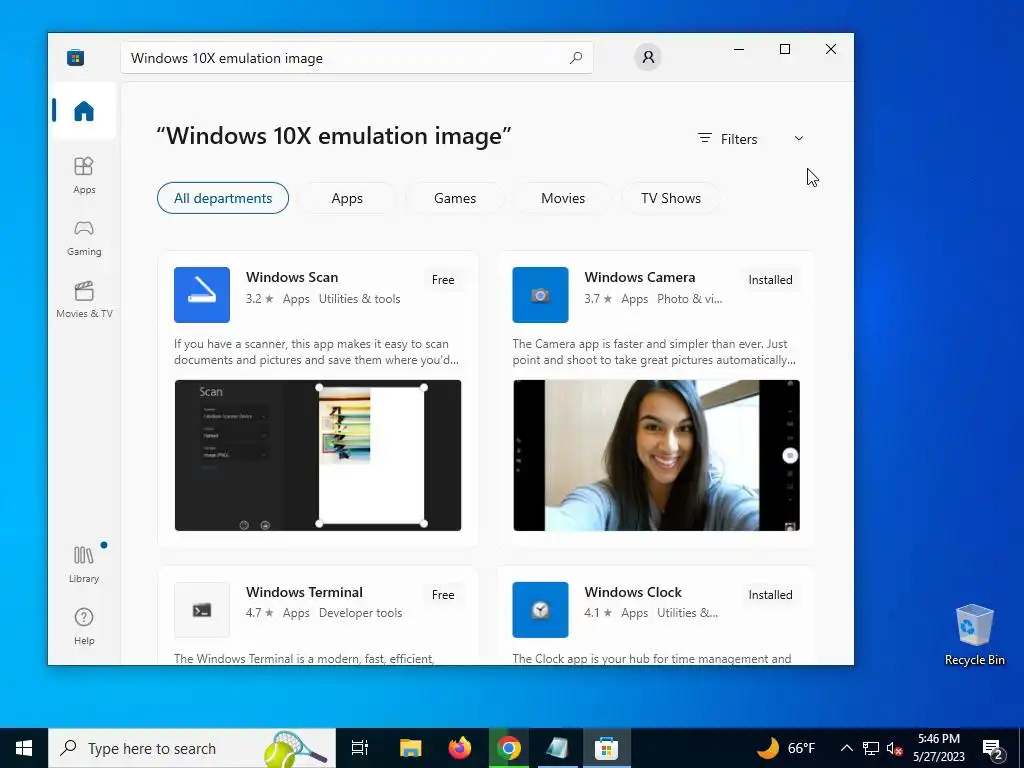Open the Windows Terminal title link
Image resolution: width=1024 pixels, height=768 pixels.
coord(304,592)
